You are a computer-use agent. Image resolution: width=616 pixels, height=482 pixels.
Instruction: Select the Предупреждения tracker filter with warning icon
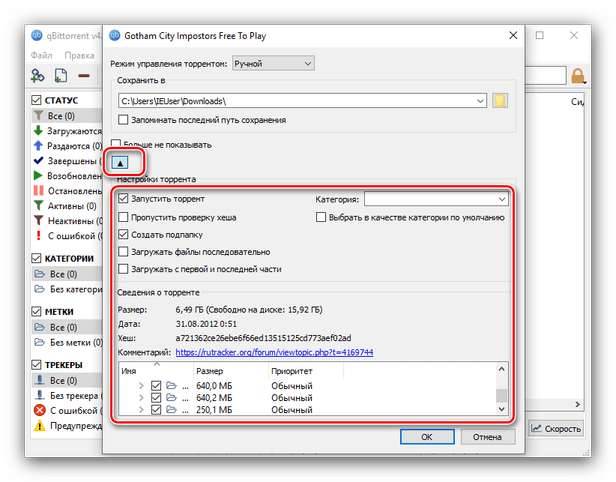[x=70, y=423]
